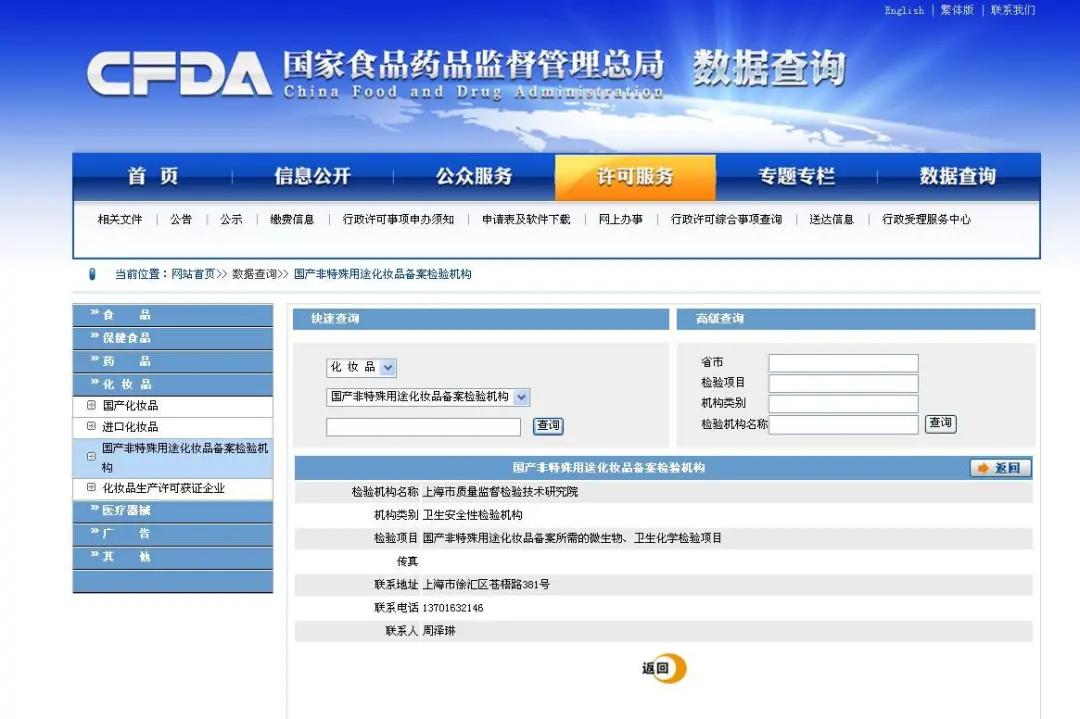This screenshot has width=1080, height=719.
Task: Click the 查询 button in 快速查询 panel
Action: [547, 425]
